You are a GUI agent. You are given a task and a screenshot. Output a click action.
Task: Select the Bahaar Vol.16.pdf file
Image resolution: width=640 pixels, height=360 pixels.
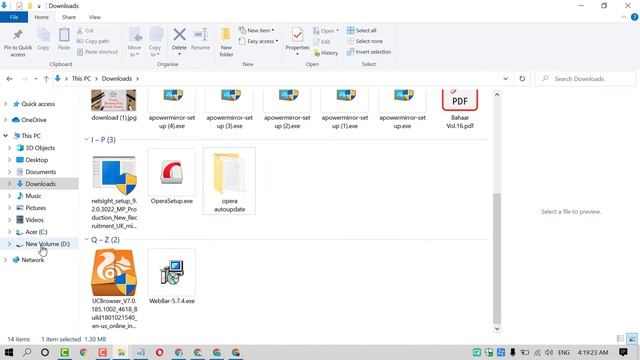pos(460,109)
